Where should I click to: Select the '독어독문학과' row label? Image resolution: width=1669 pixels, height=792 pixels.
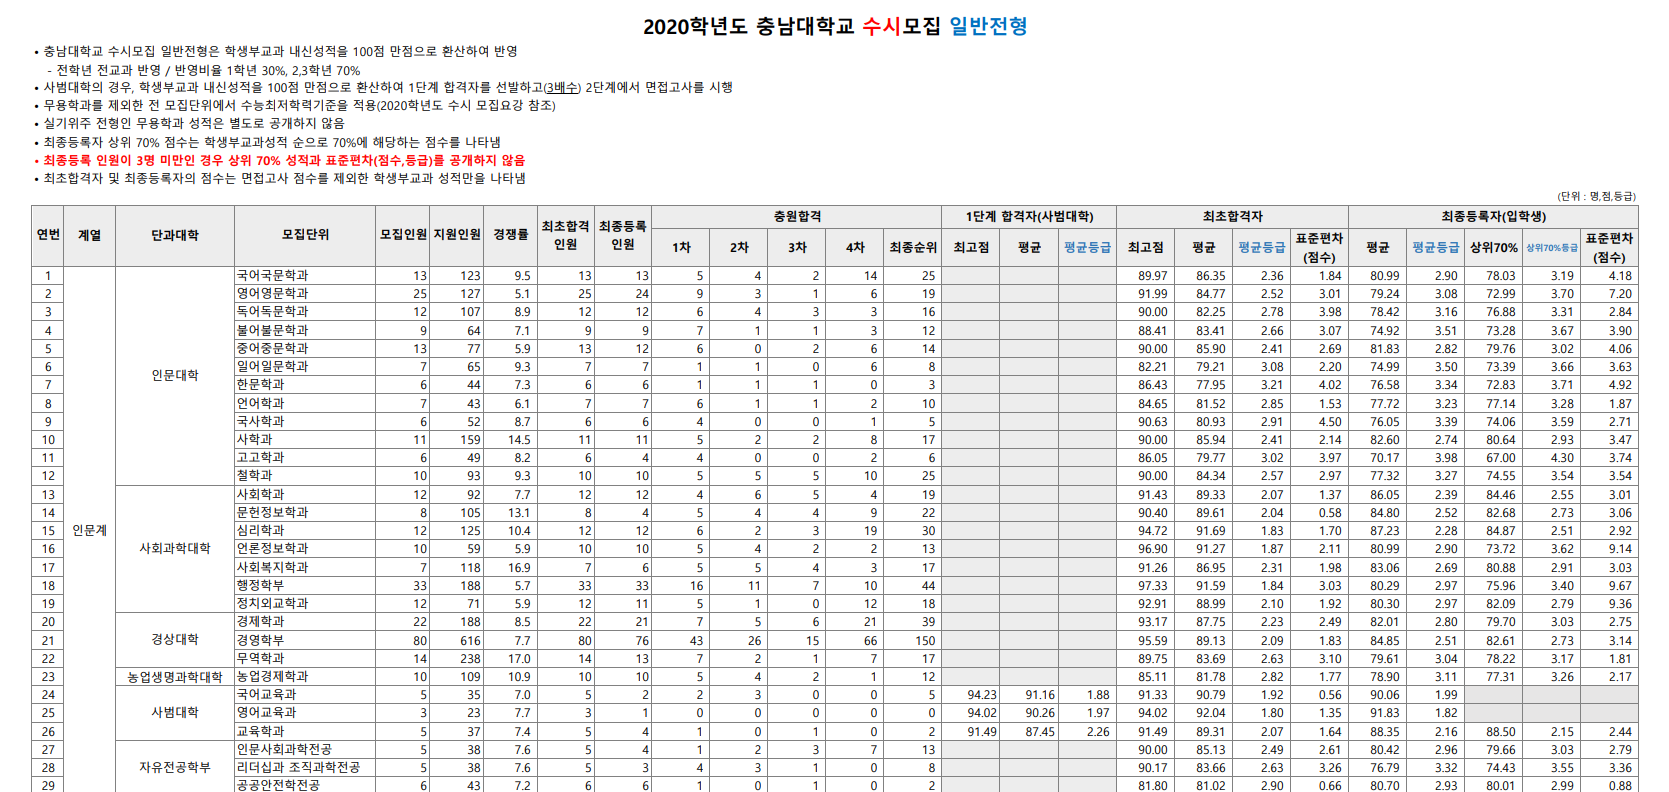(x=272, y=311)
